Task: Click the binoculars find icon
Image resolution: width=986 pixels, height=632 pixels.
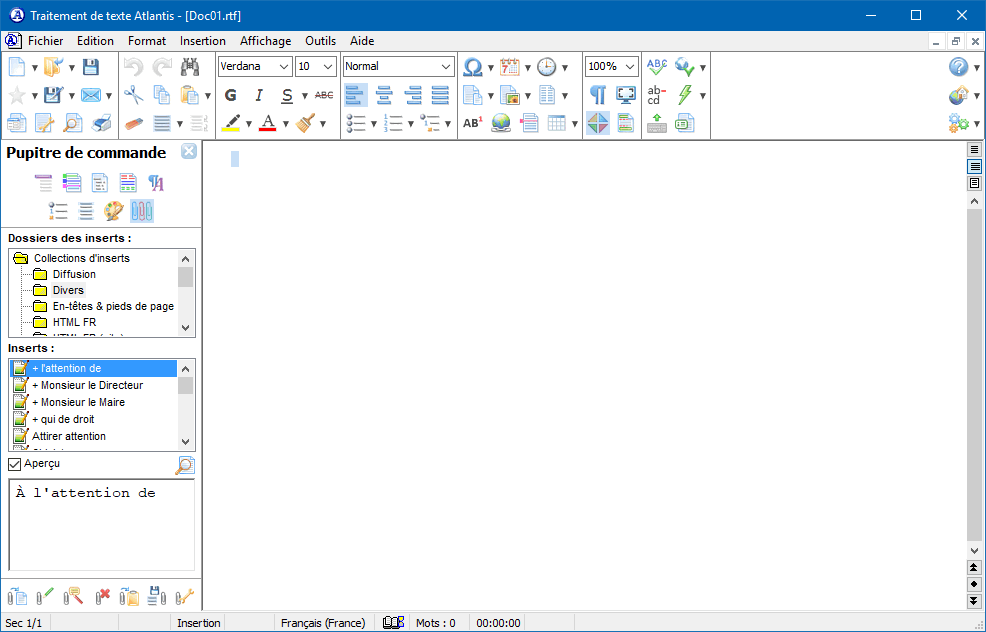Action: pyautogui.click(x=190, y=67)
